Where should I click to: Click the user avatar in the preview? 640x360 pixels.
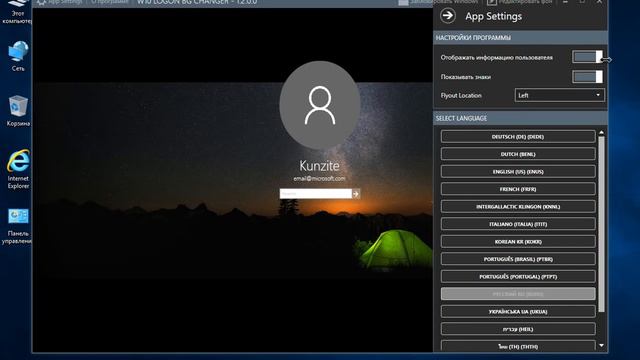tap(320, 105)
